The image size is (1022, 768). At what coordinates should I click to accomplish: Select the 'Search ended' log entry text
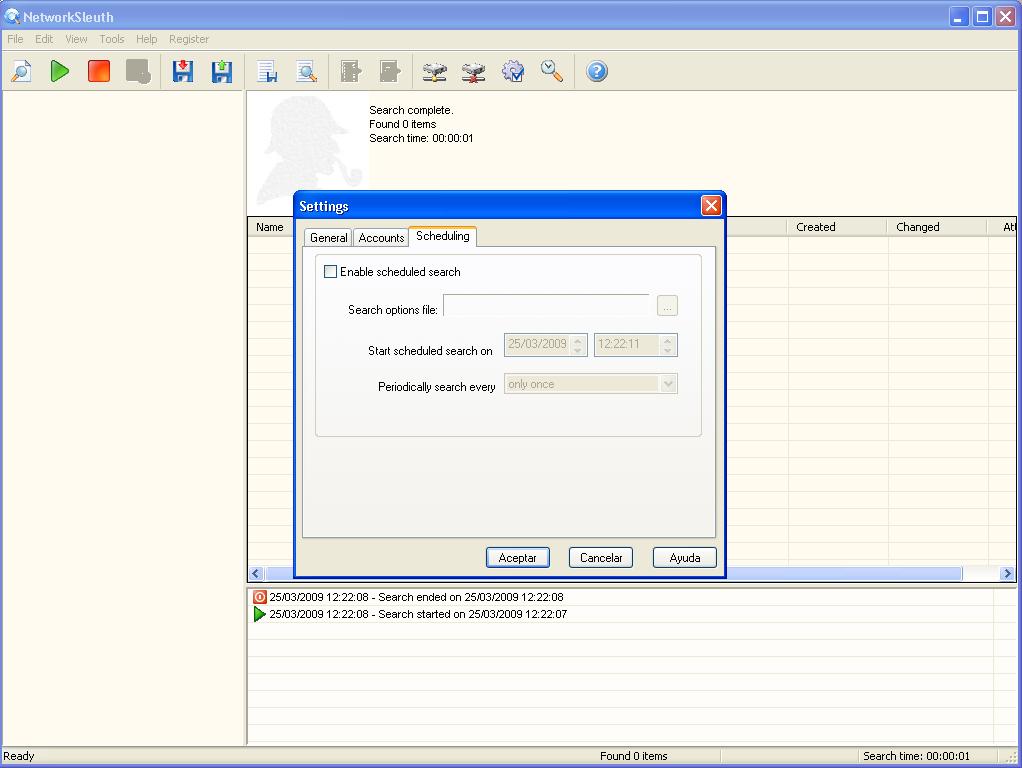pos(416,597)
